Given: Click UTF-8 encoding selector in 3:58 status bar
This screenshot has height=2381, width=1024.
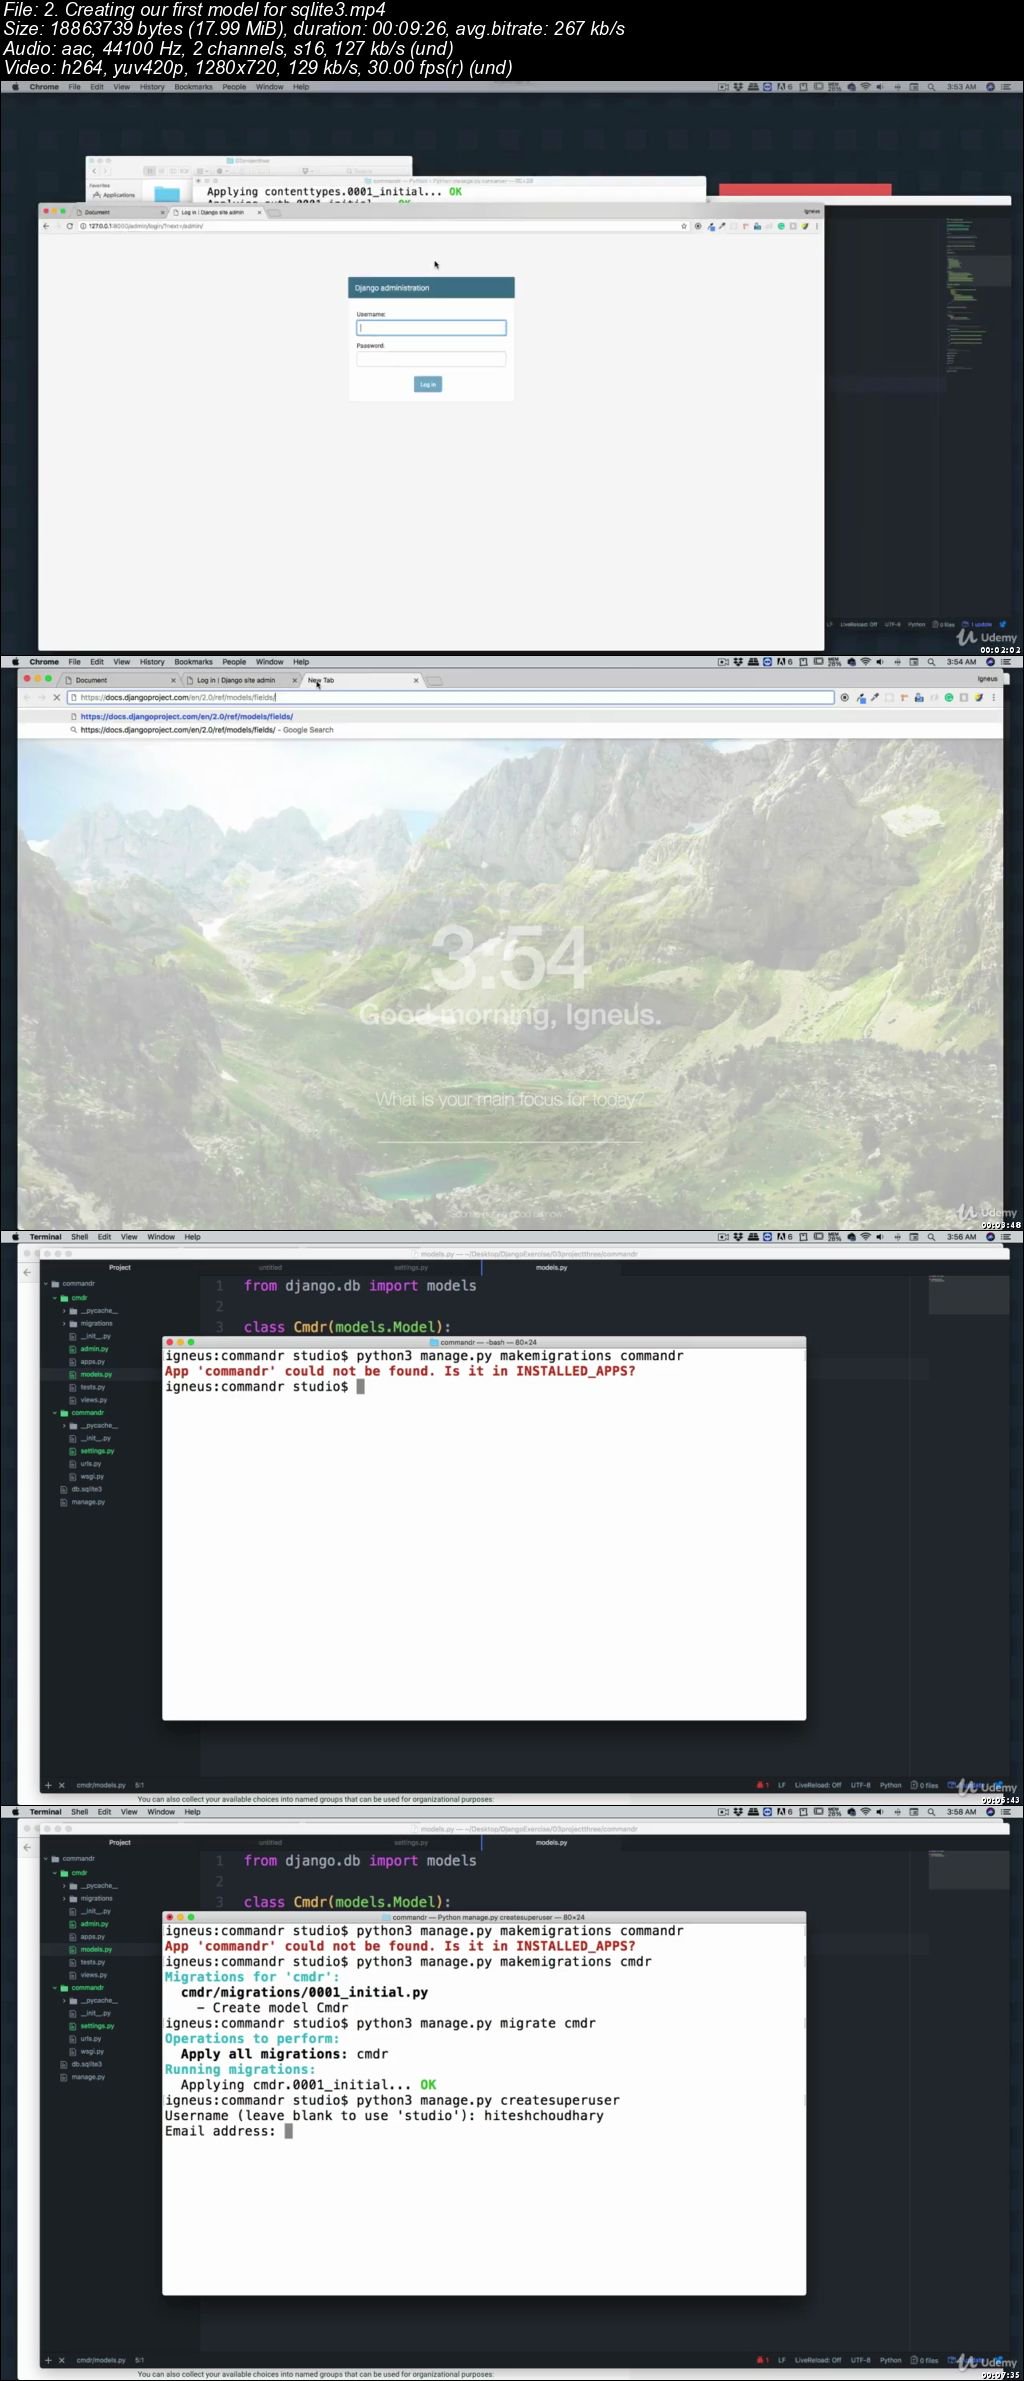Looking at the screenshot, I should coord(860,2360).
